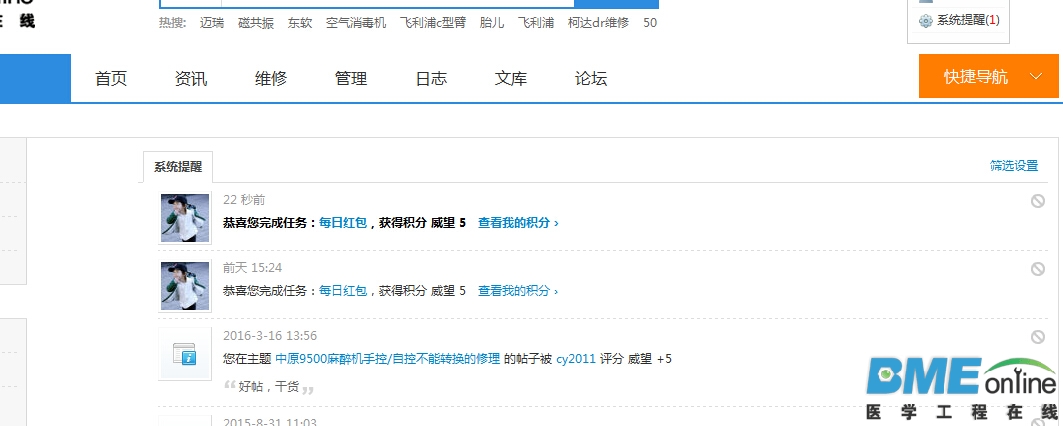
Task: Click hot search term 东软
Action: pos(300,23)
